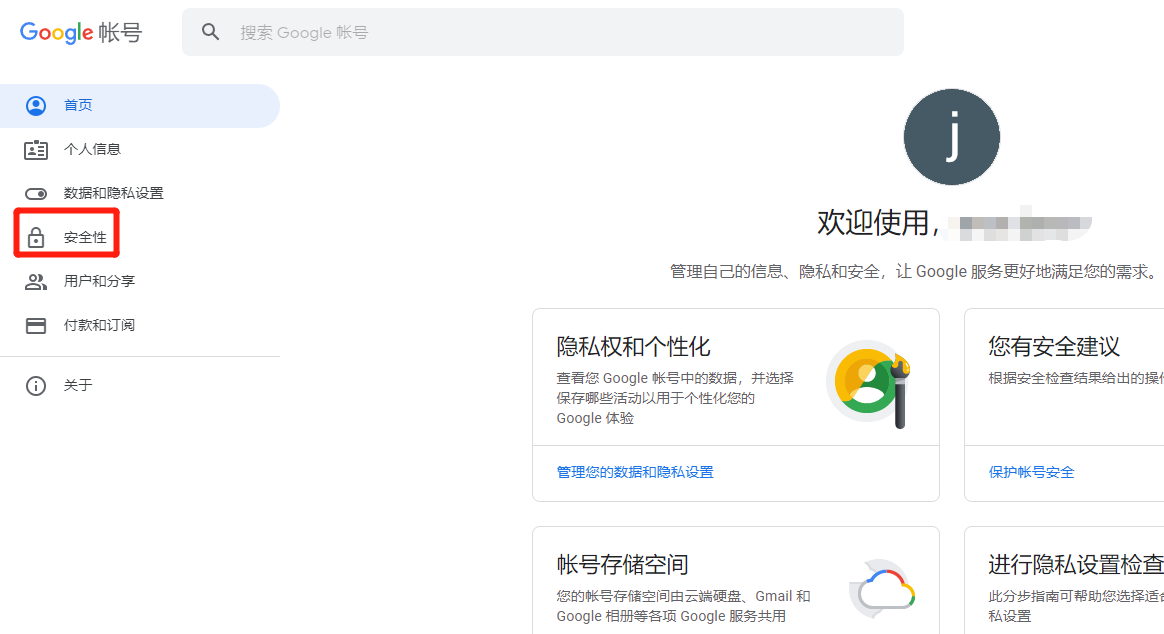Click the 欢迎使用 welcome heading

tap(878, 223)
